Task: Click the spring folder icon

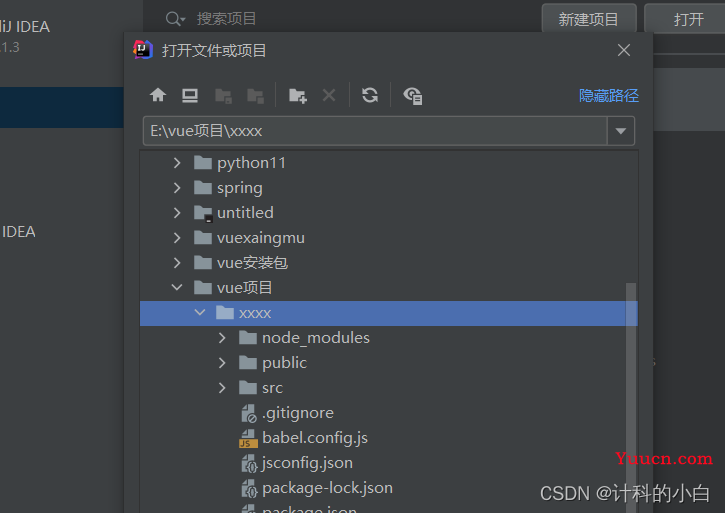Action: coord(203,188)
